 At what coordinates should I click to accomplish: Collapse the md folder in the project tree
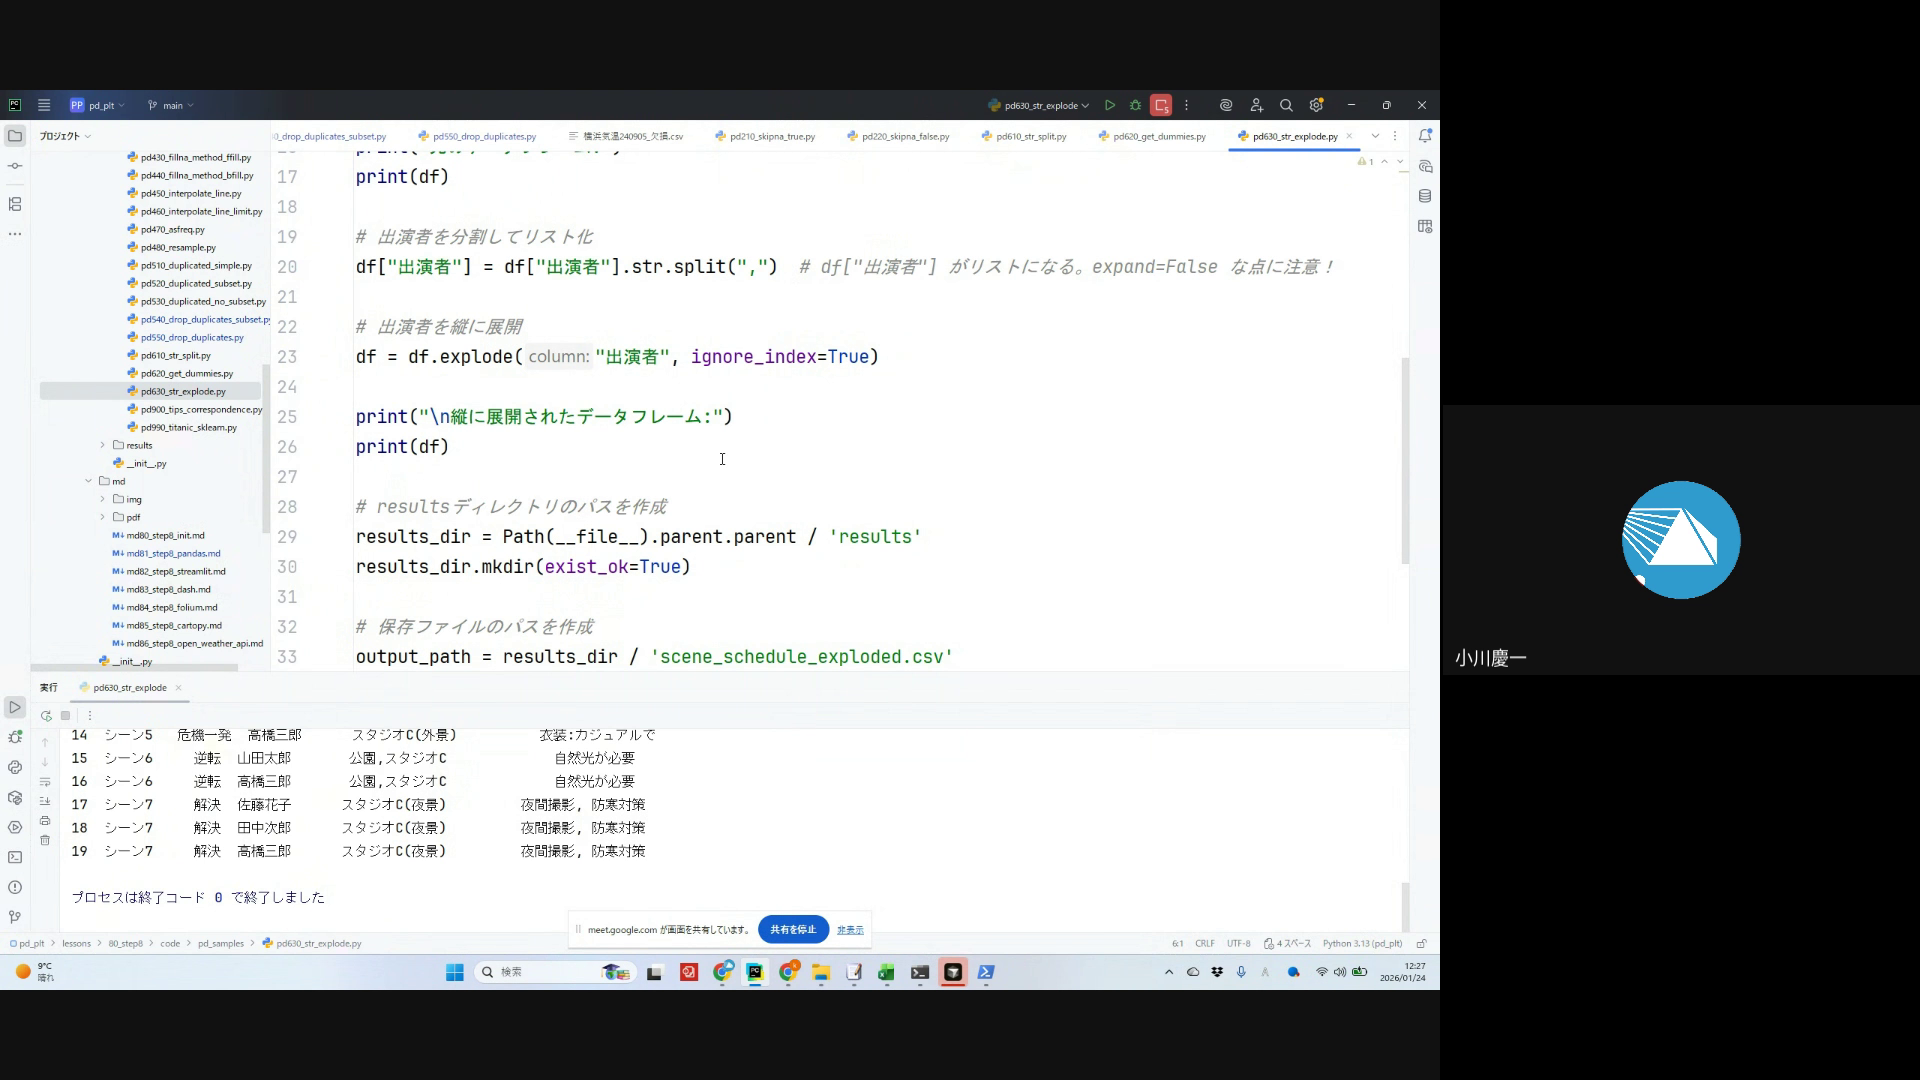tap(88, 481)
